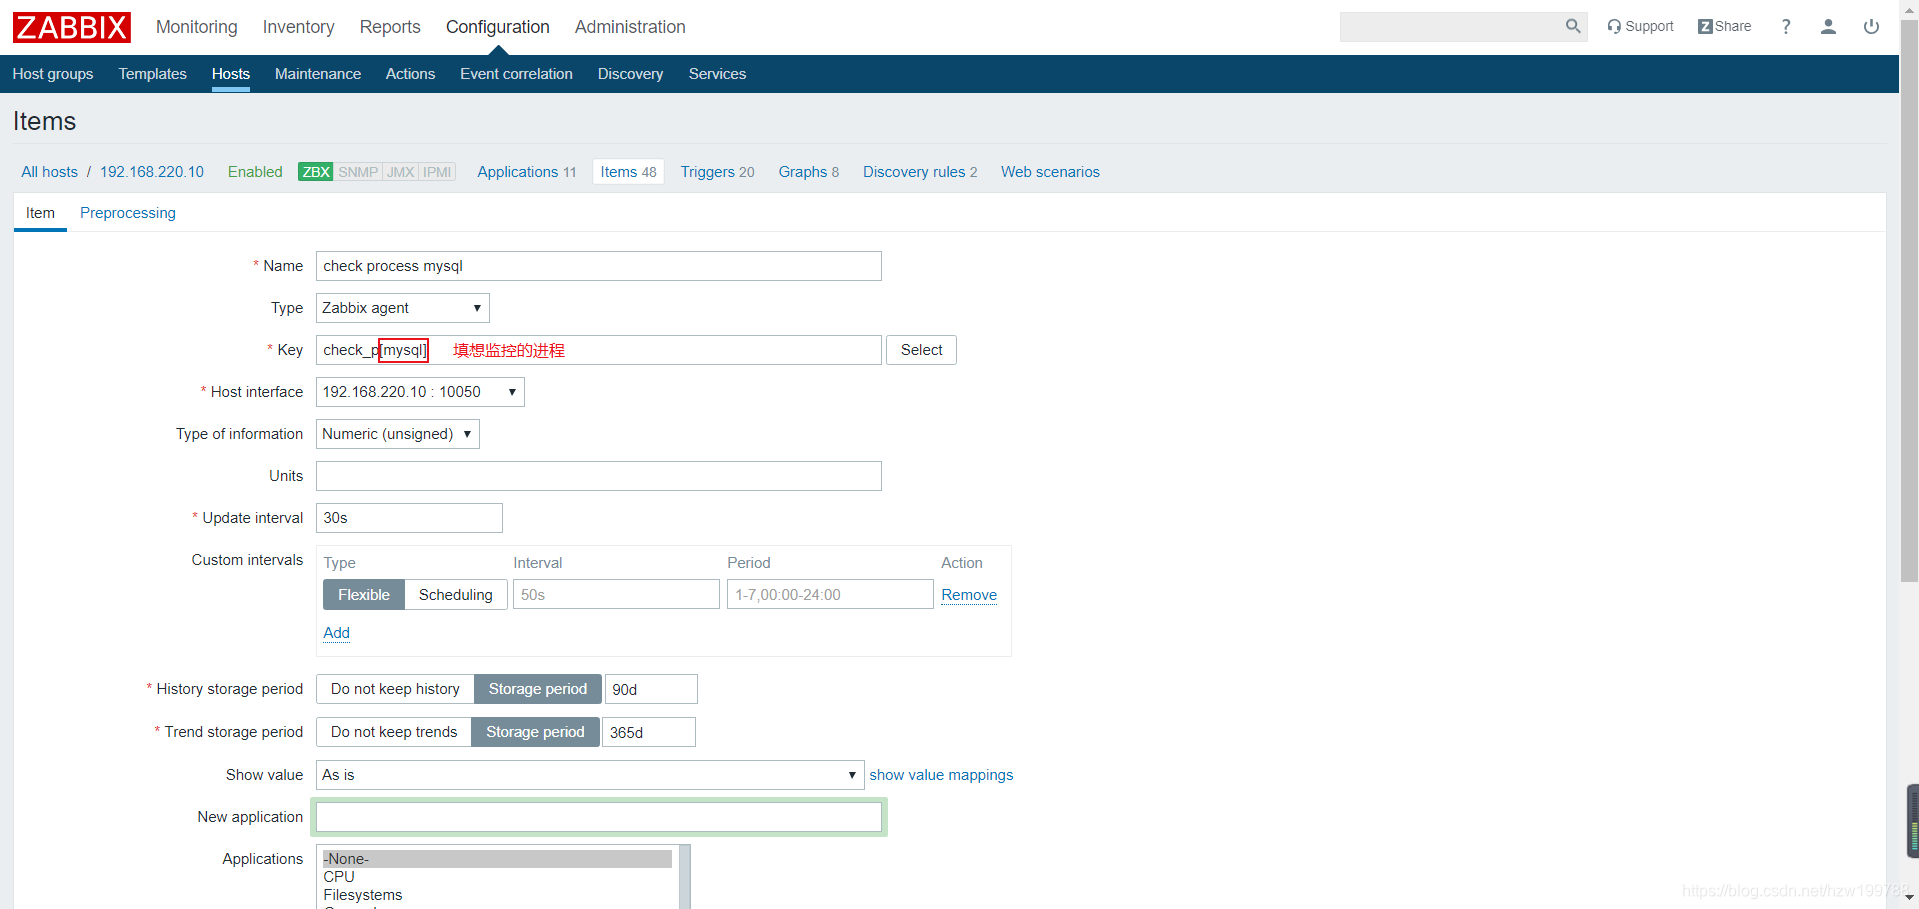Click the search magnifier icon
This screenshot has height=909, width=1919.
pos(1573,27)
